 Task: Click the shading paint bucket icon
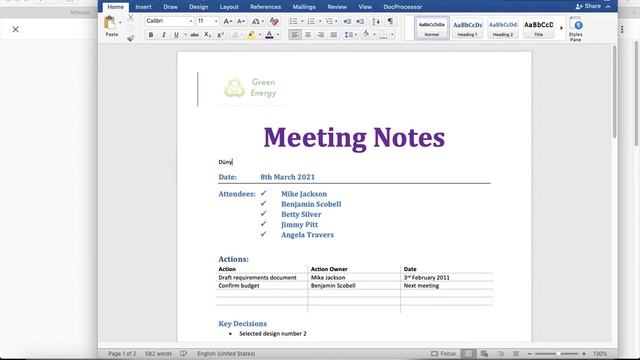tap(366, 35)
